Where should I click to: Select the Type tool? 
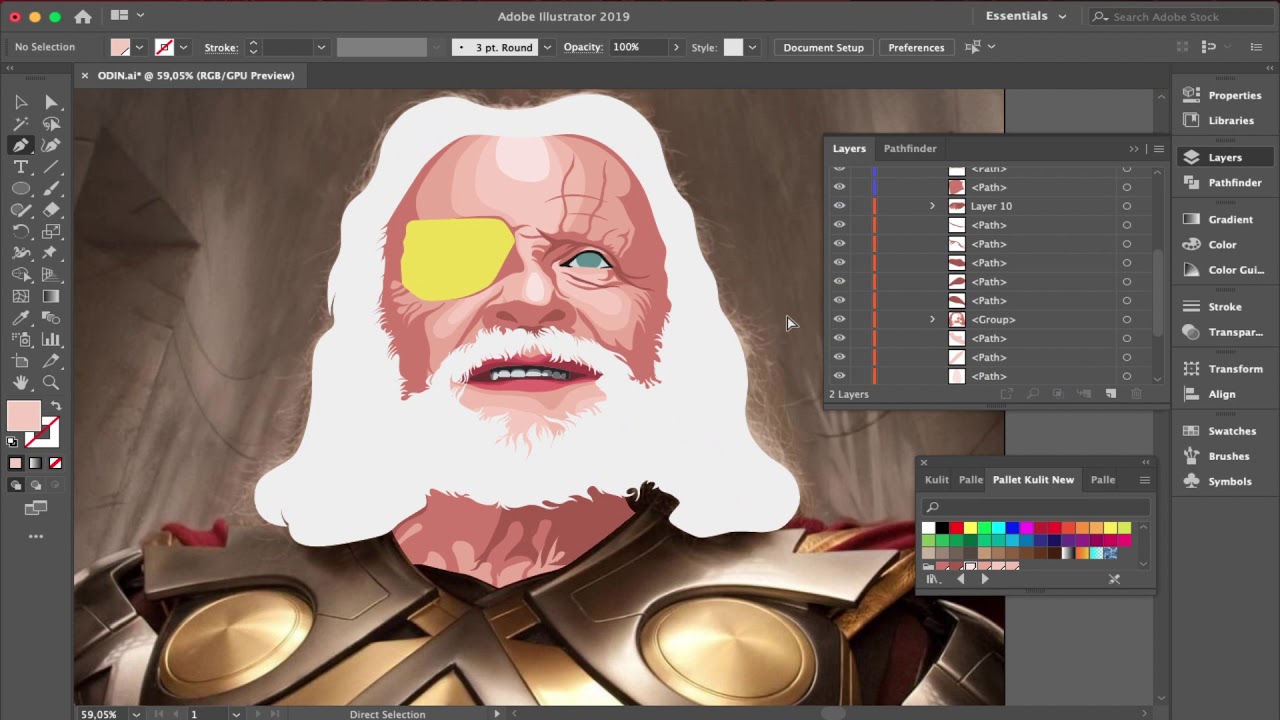[21, 167]
